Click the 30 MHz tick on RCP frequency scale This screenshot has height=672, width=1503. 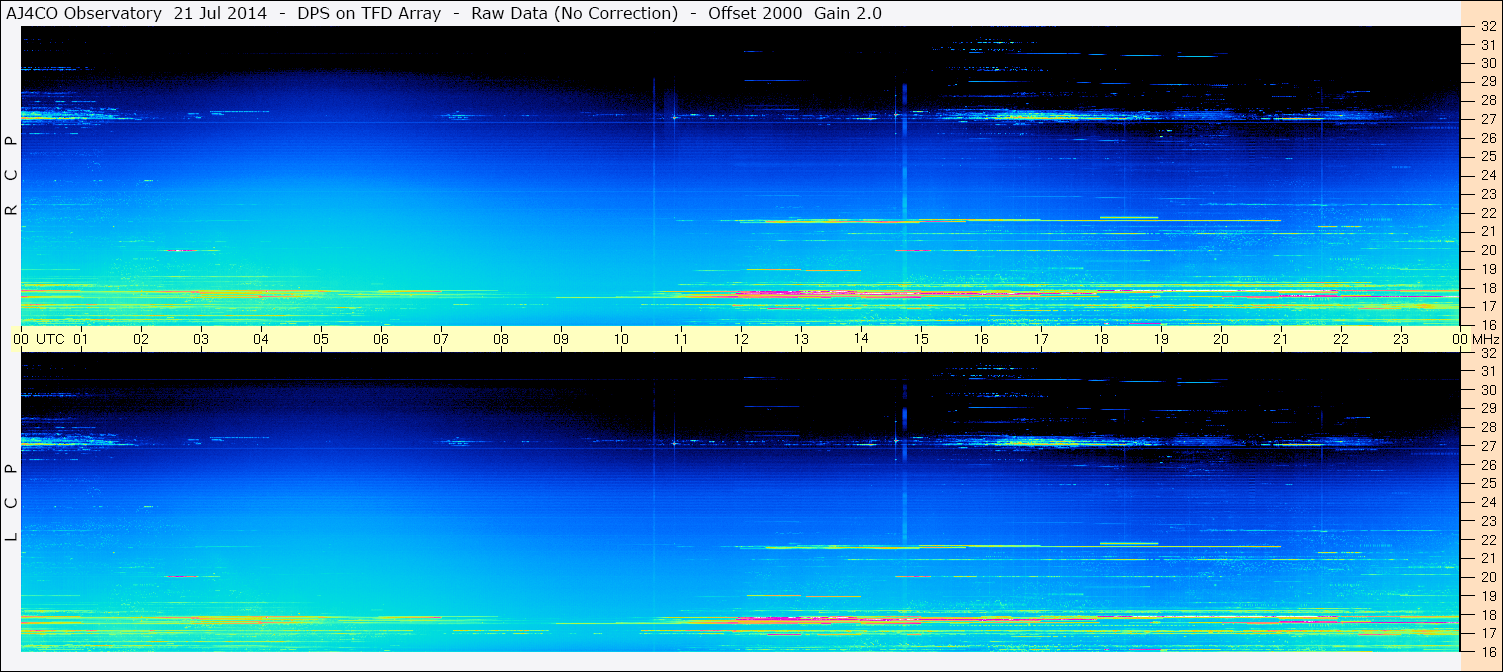pyautogui.click(x=1488, y=63)
